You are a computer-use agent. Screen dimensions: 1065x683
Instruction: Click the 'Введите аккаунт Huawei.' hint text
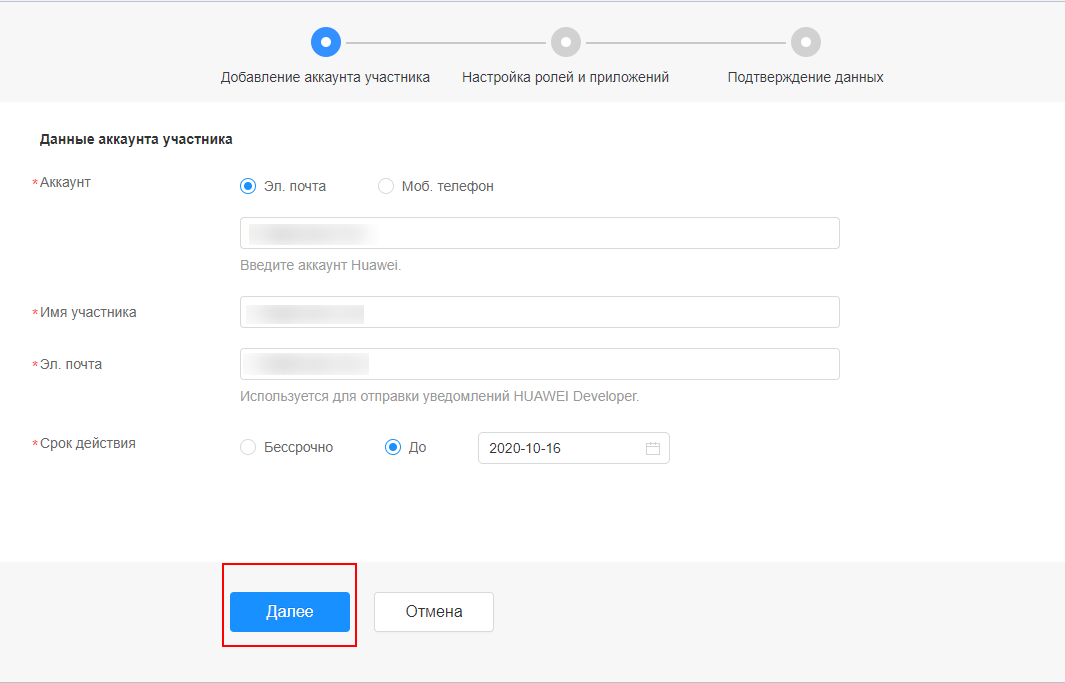320,265
